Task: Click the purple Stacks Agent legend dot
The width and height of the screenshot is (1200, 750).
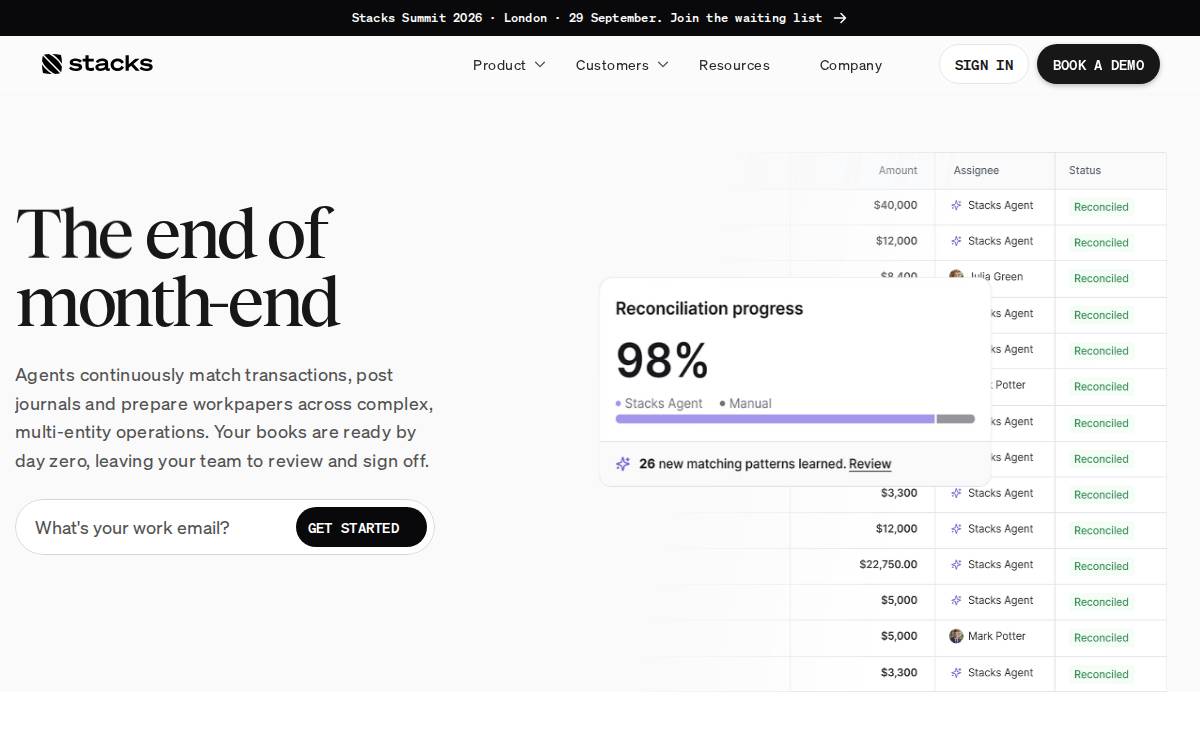Action: coord(618,403)
